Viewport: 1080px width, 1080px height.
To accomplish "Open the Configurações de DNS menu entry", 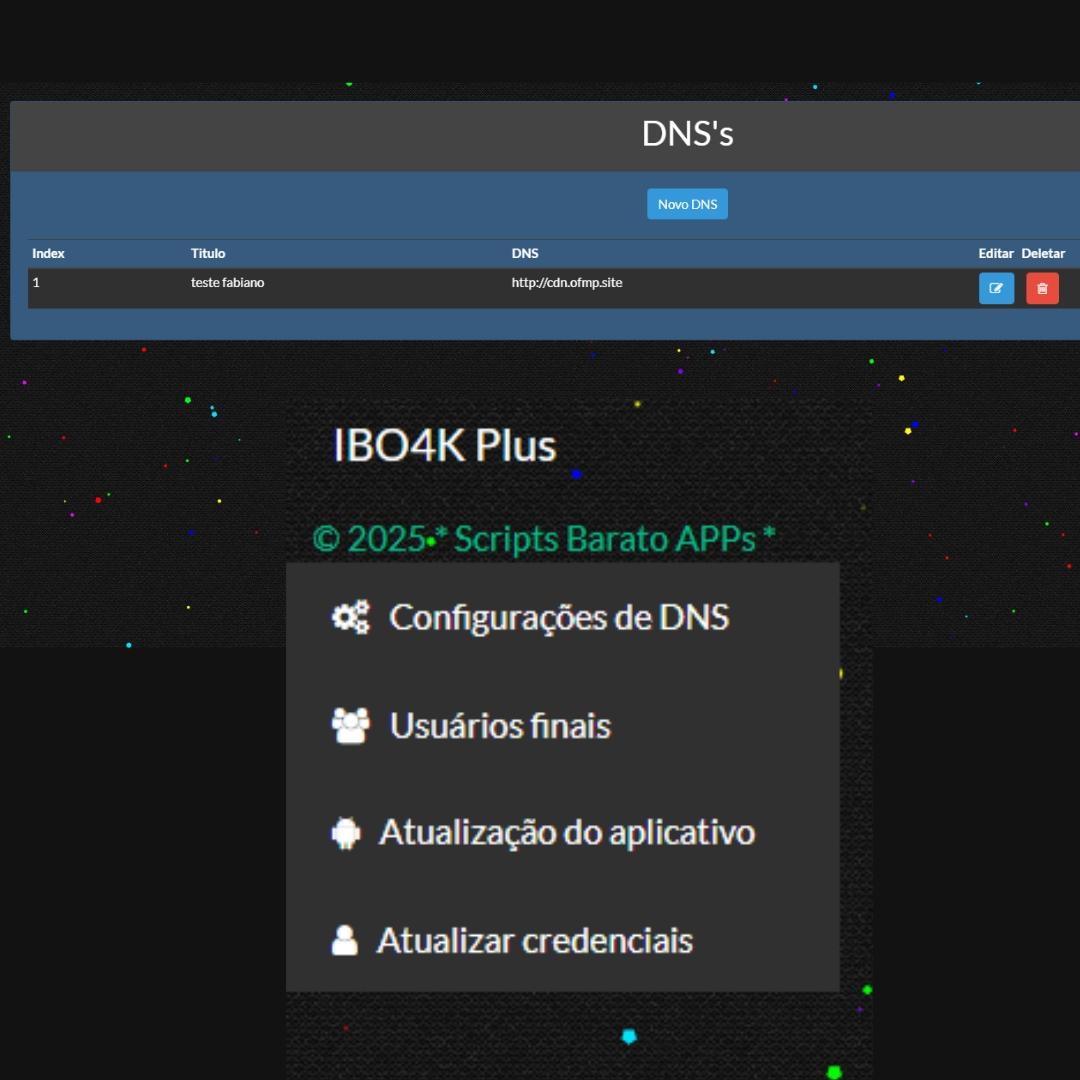I will point(558,617).
